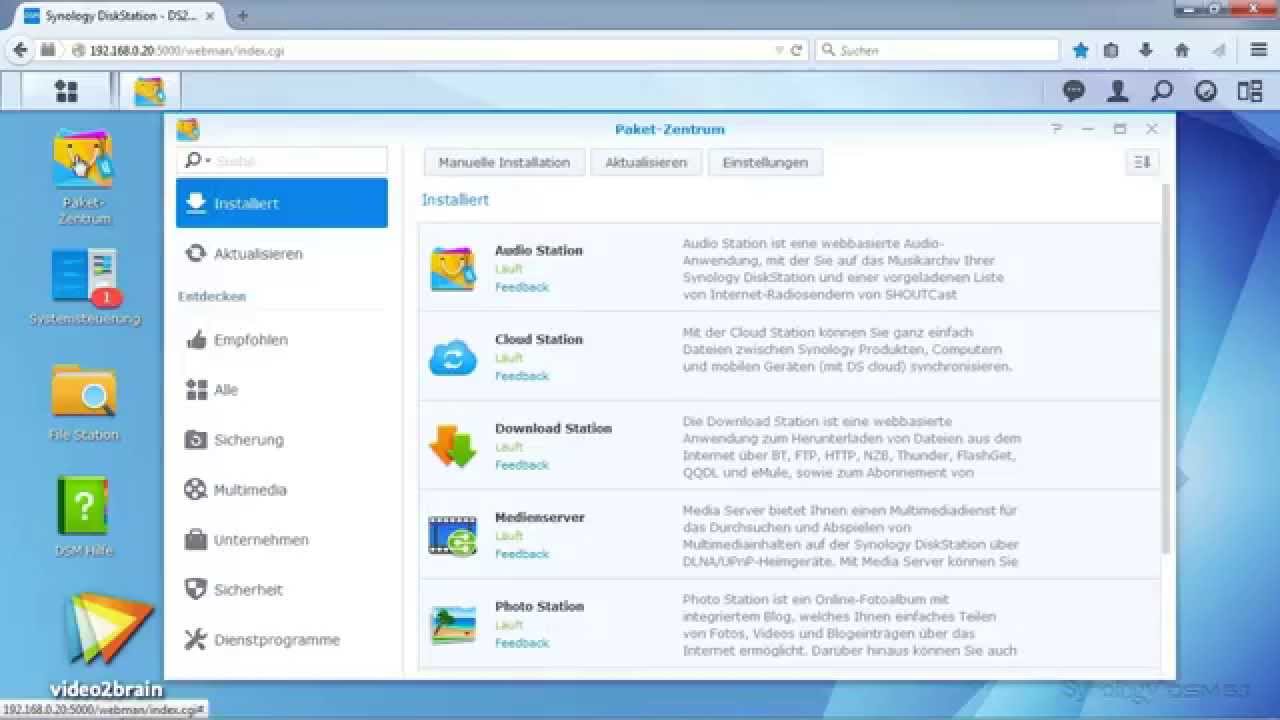
Task: Select the Synology DiskStation browser tab
Action: (x=122, y=16)
